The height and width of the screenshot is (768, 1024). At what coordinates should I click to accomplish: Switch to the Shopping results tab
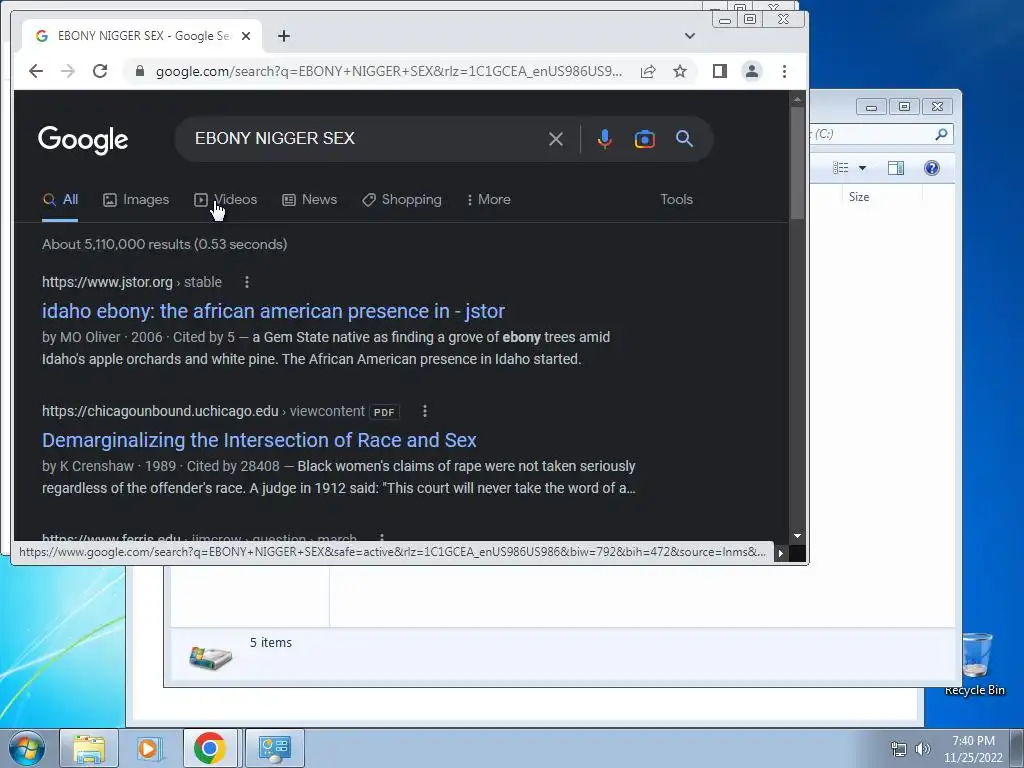402,200
